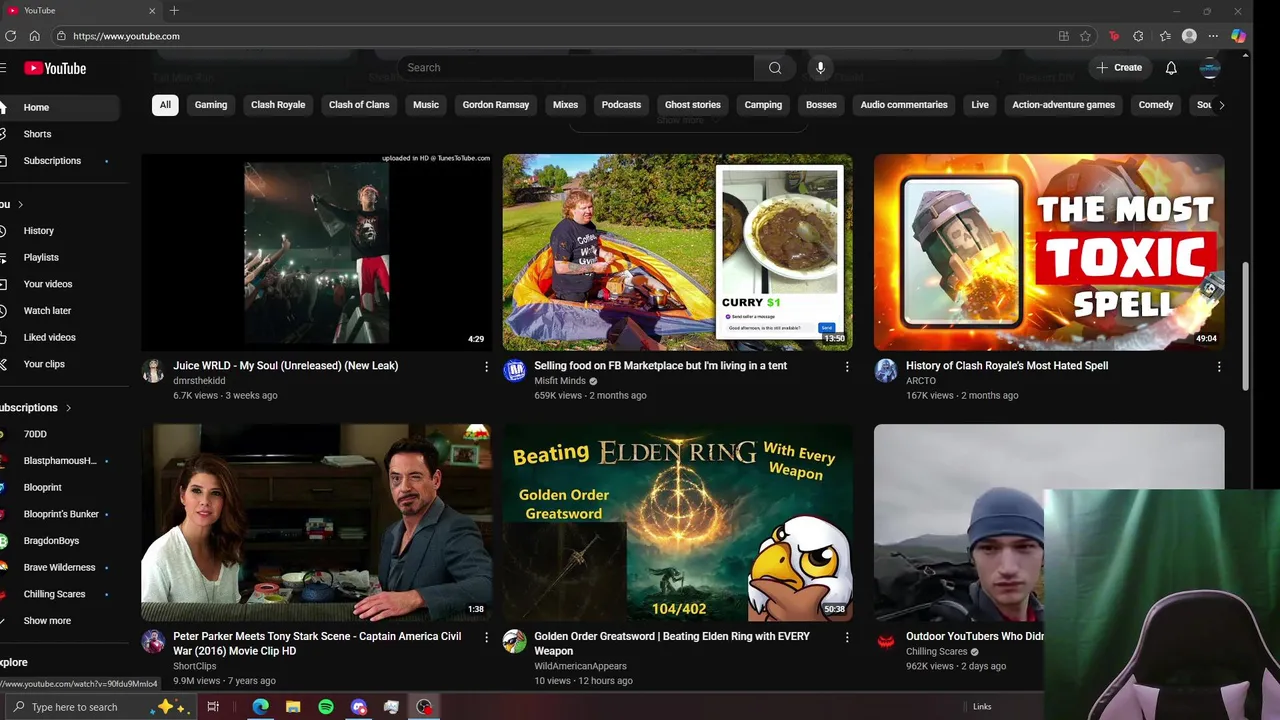Open Misfit Minds channel avatar

coord(514,371)
